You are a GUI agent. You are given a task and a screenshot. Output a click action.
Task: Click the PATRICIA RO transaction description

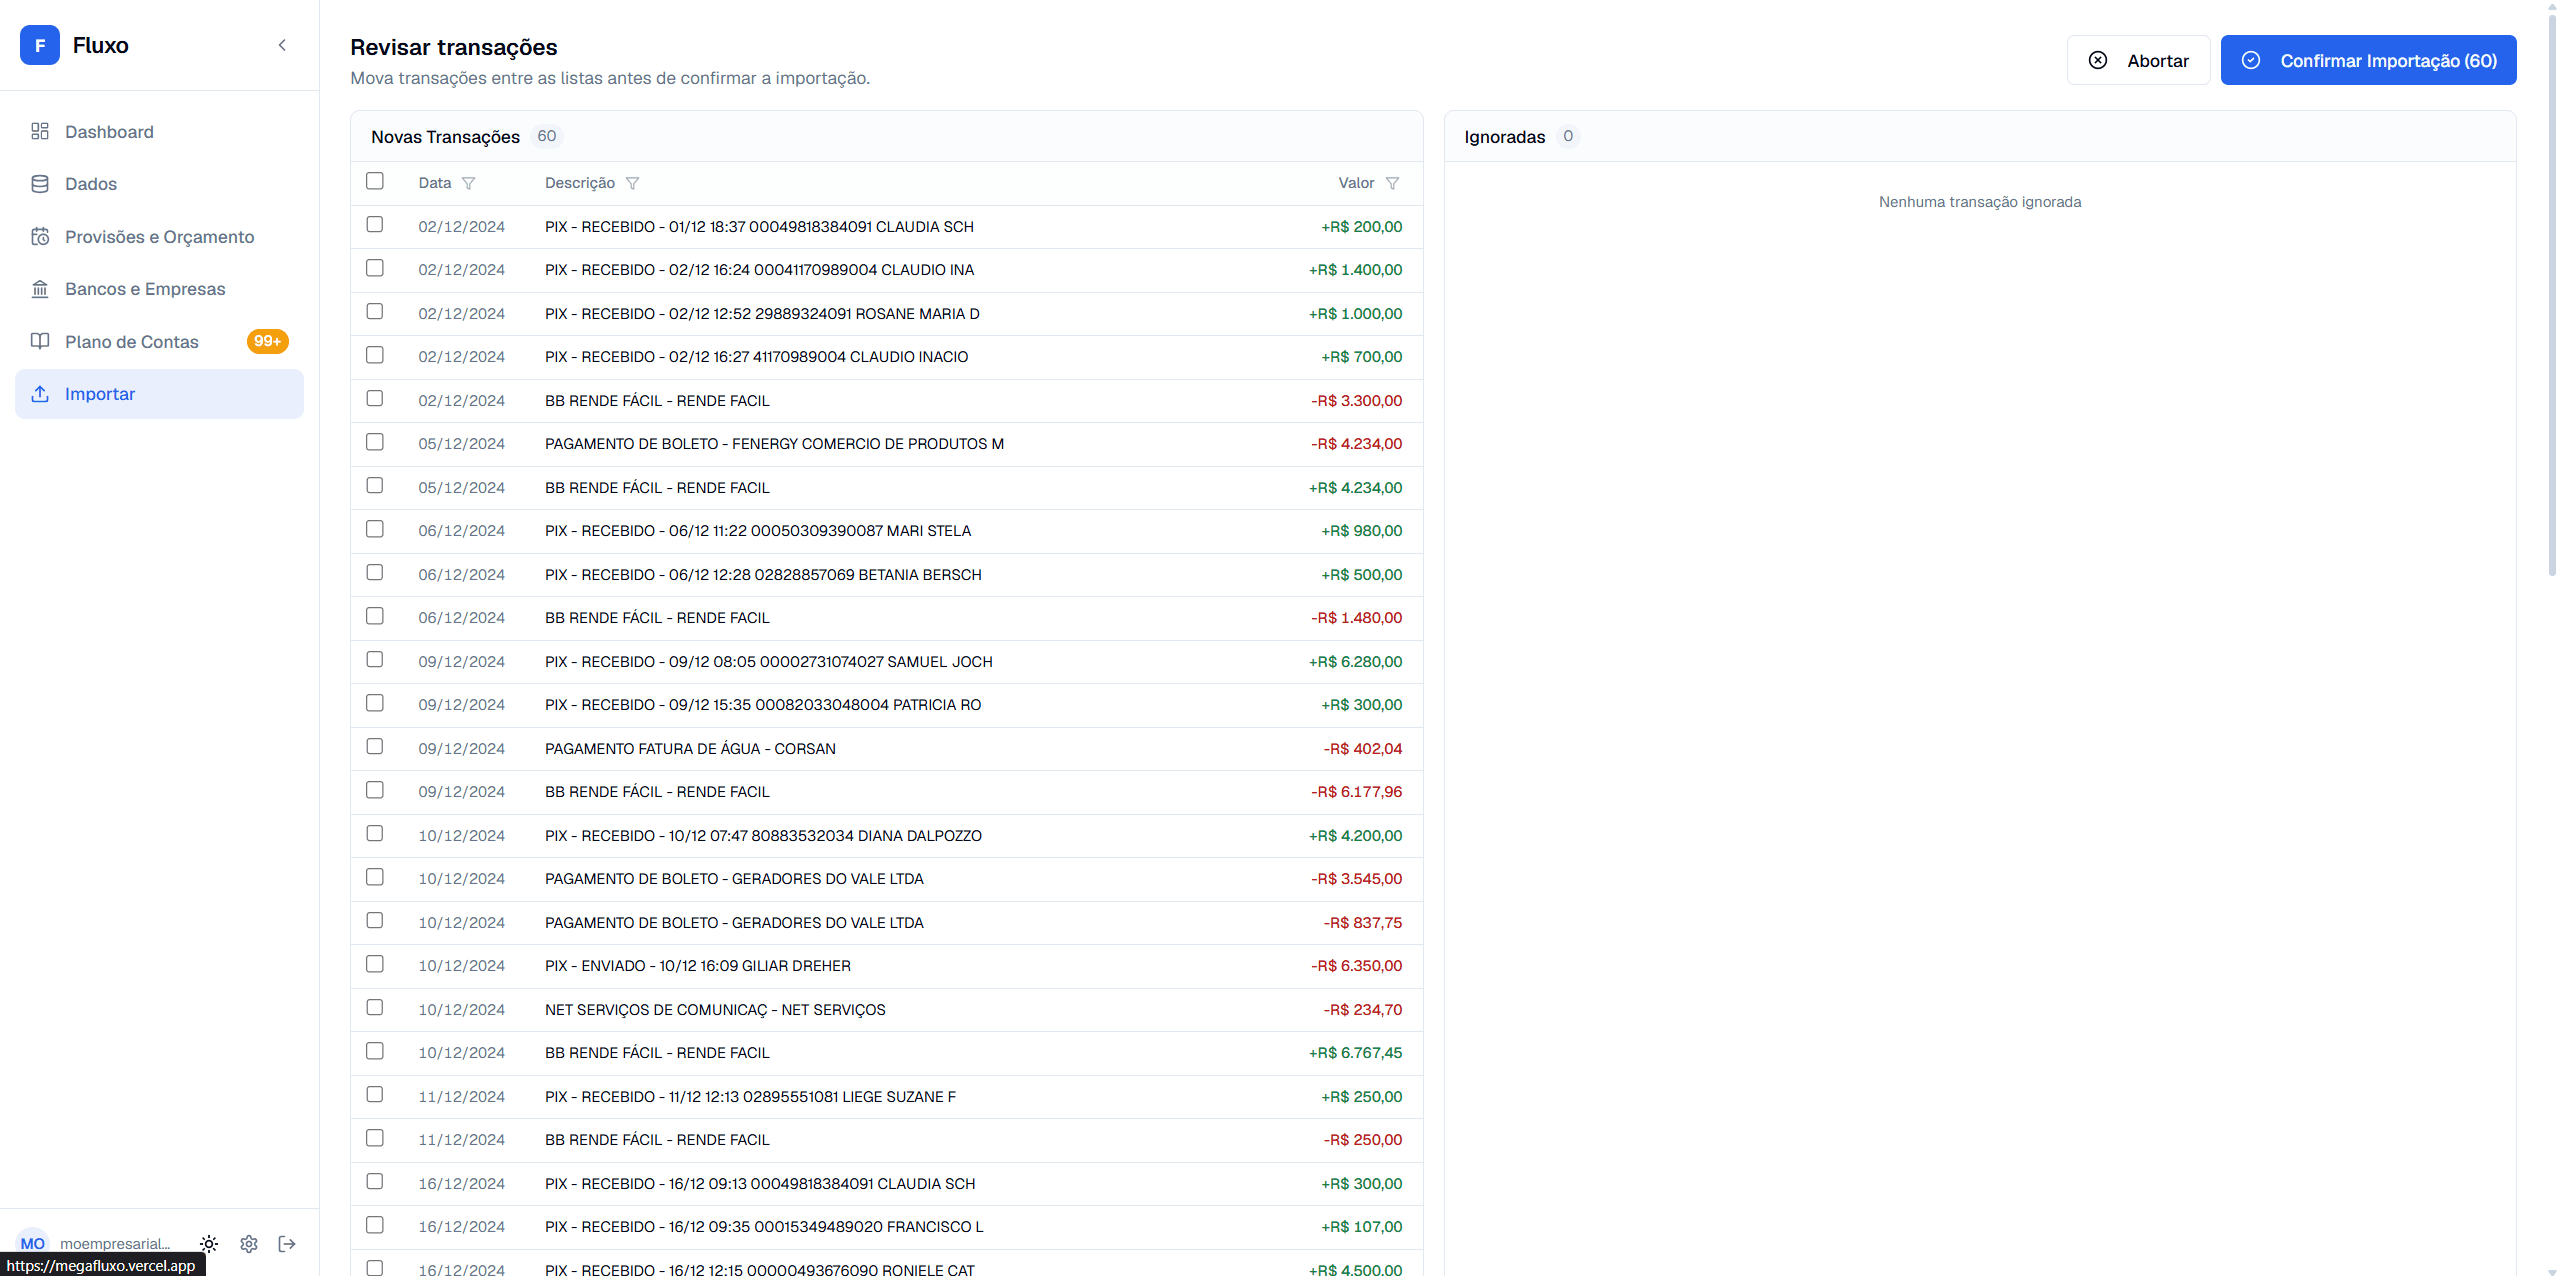point(763,705)
